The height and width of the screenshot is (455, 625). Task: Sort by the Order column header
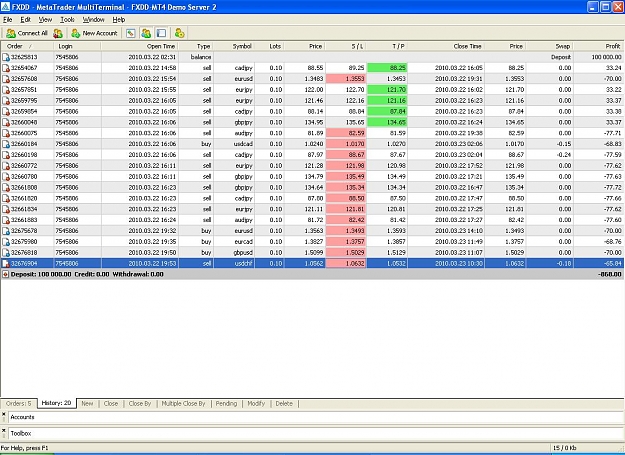27,46
